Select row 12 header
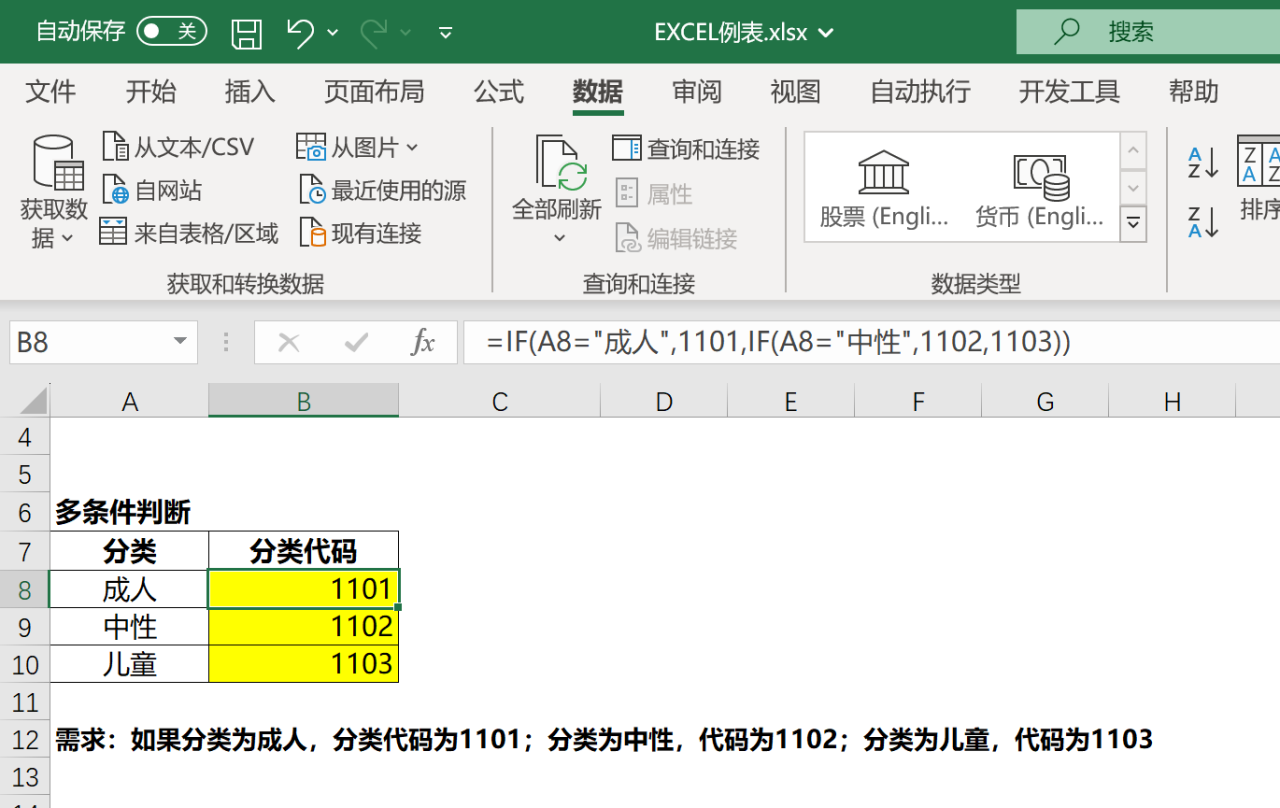1280x808 pixels. point(25,740)
